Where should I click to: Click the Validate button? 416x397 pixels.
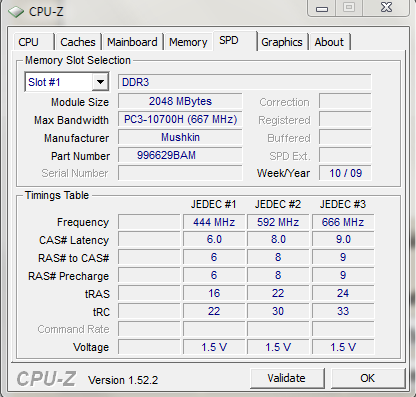[287, 378]
